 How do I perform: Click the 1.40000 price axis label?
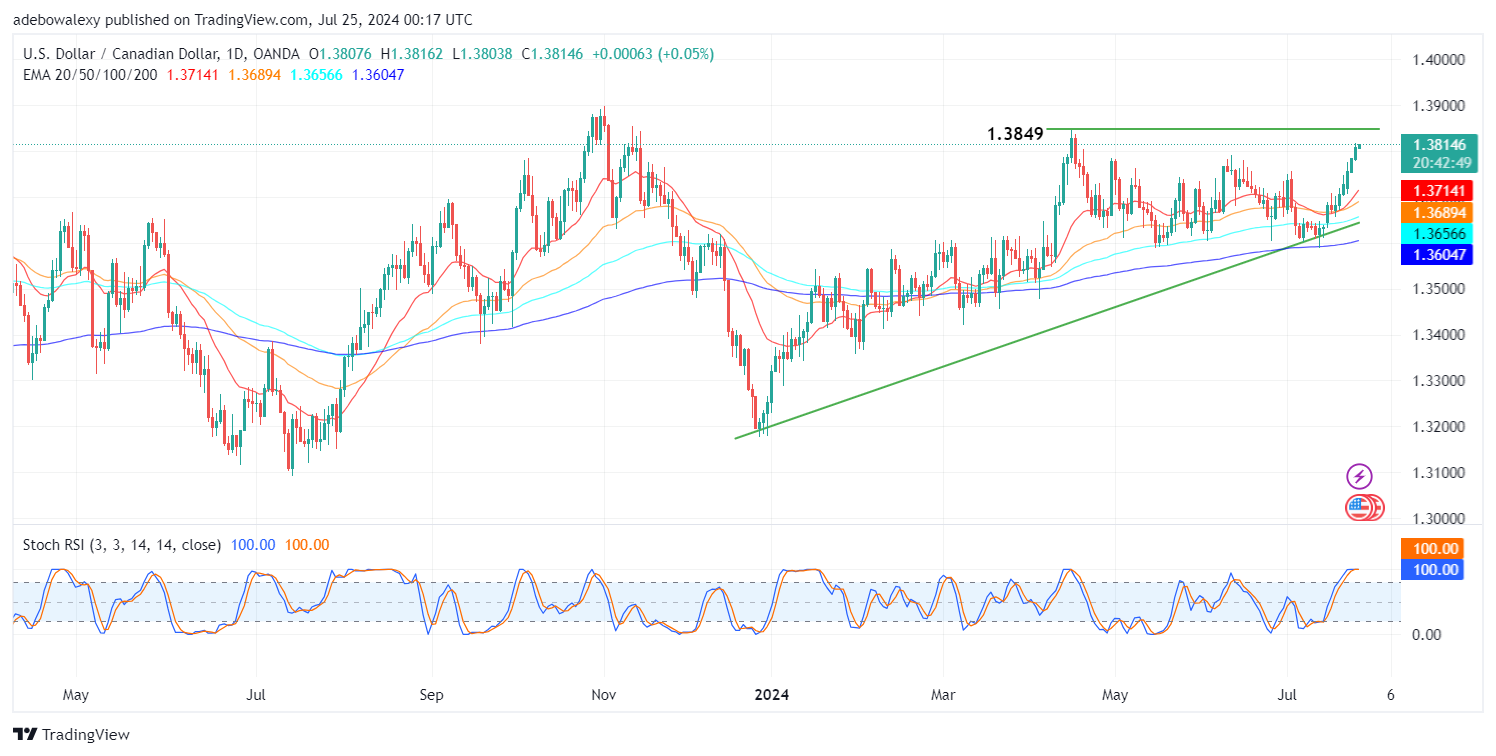(1439, 60)
